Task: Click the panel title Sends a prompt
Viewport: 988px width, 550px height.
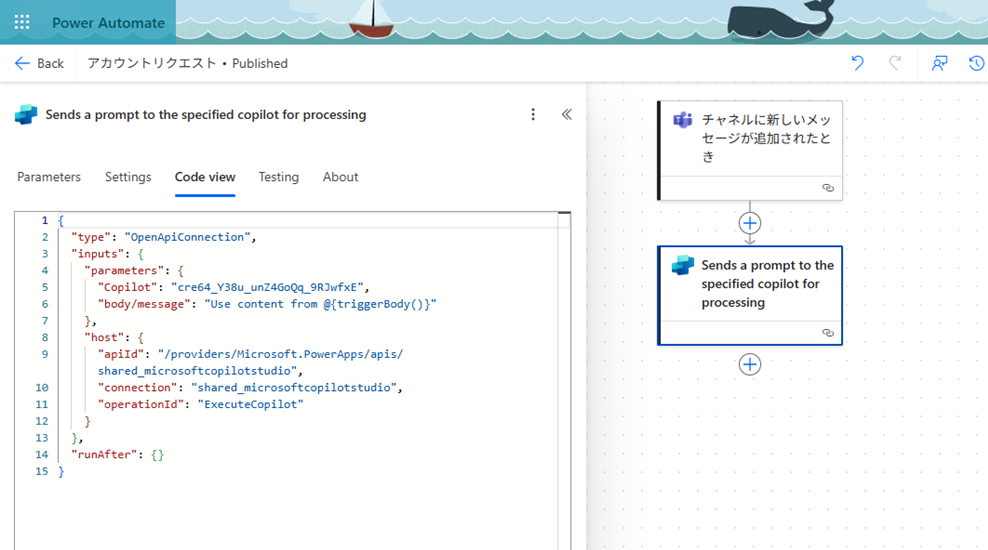Action: point(205,115)
